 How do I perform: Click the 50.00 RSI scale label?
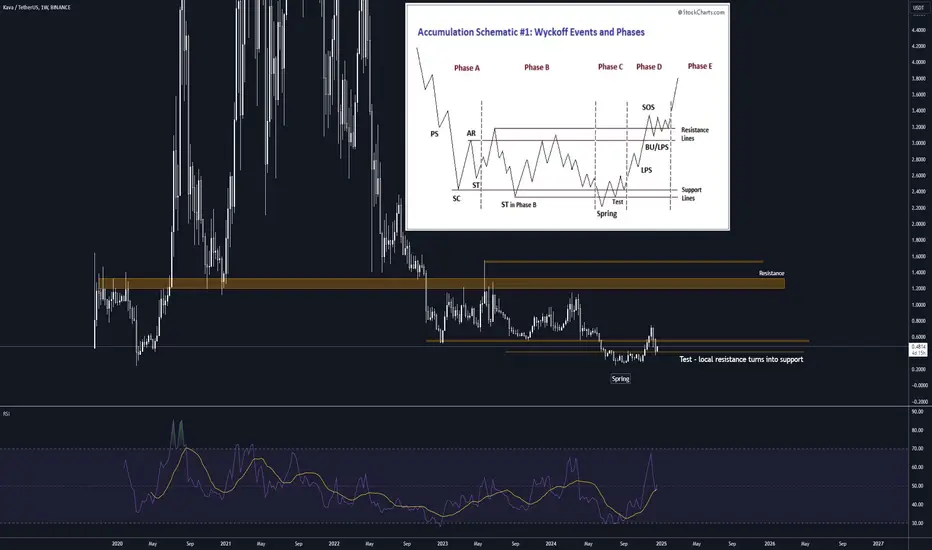[x=918, y=486]
